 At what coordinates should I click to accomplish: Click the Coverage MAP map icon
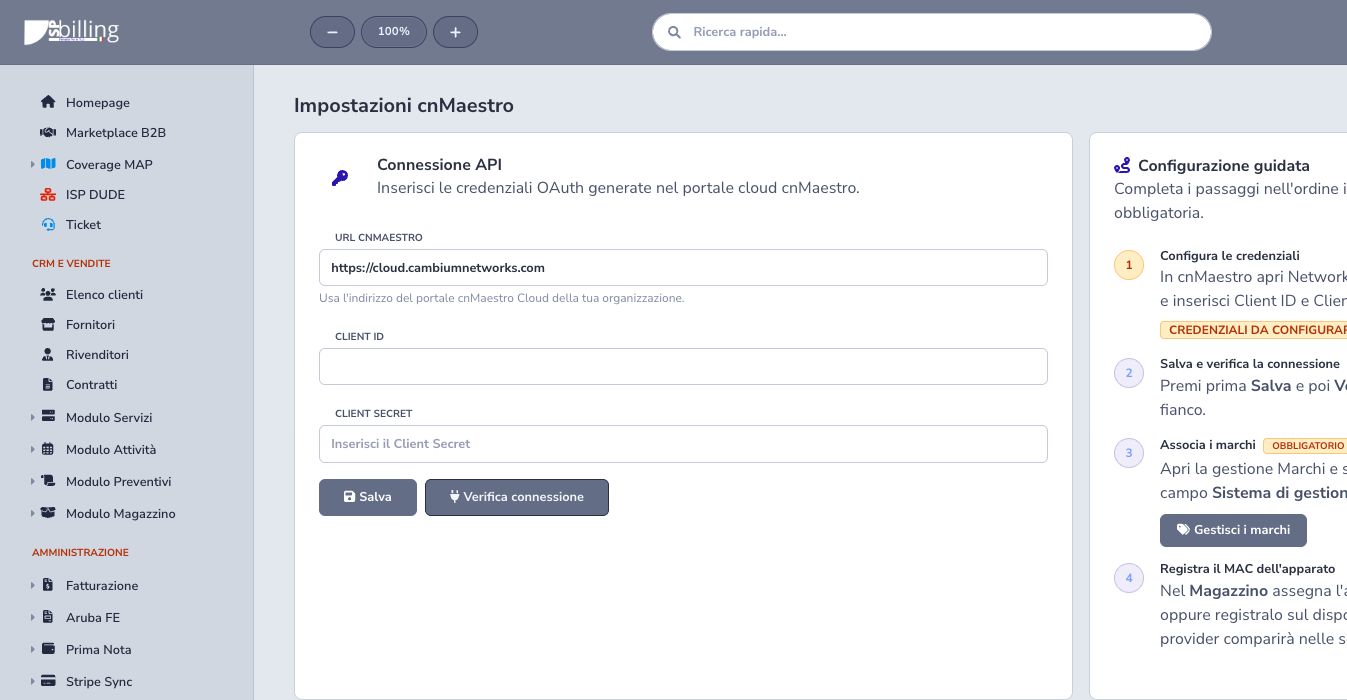(48, 164)
